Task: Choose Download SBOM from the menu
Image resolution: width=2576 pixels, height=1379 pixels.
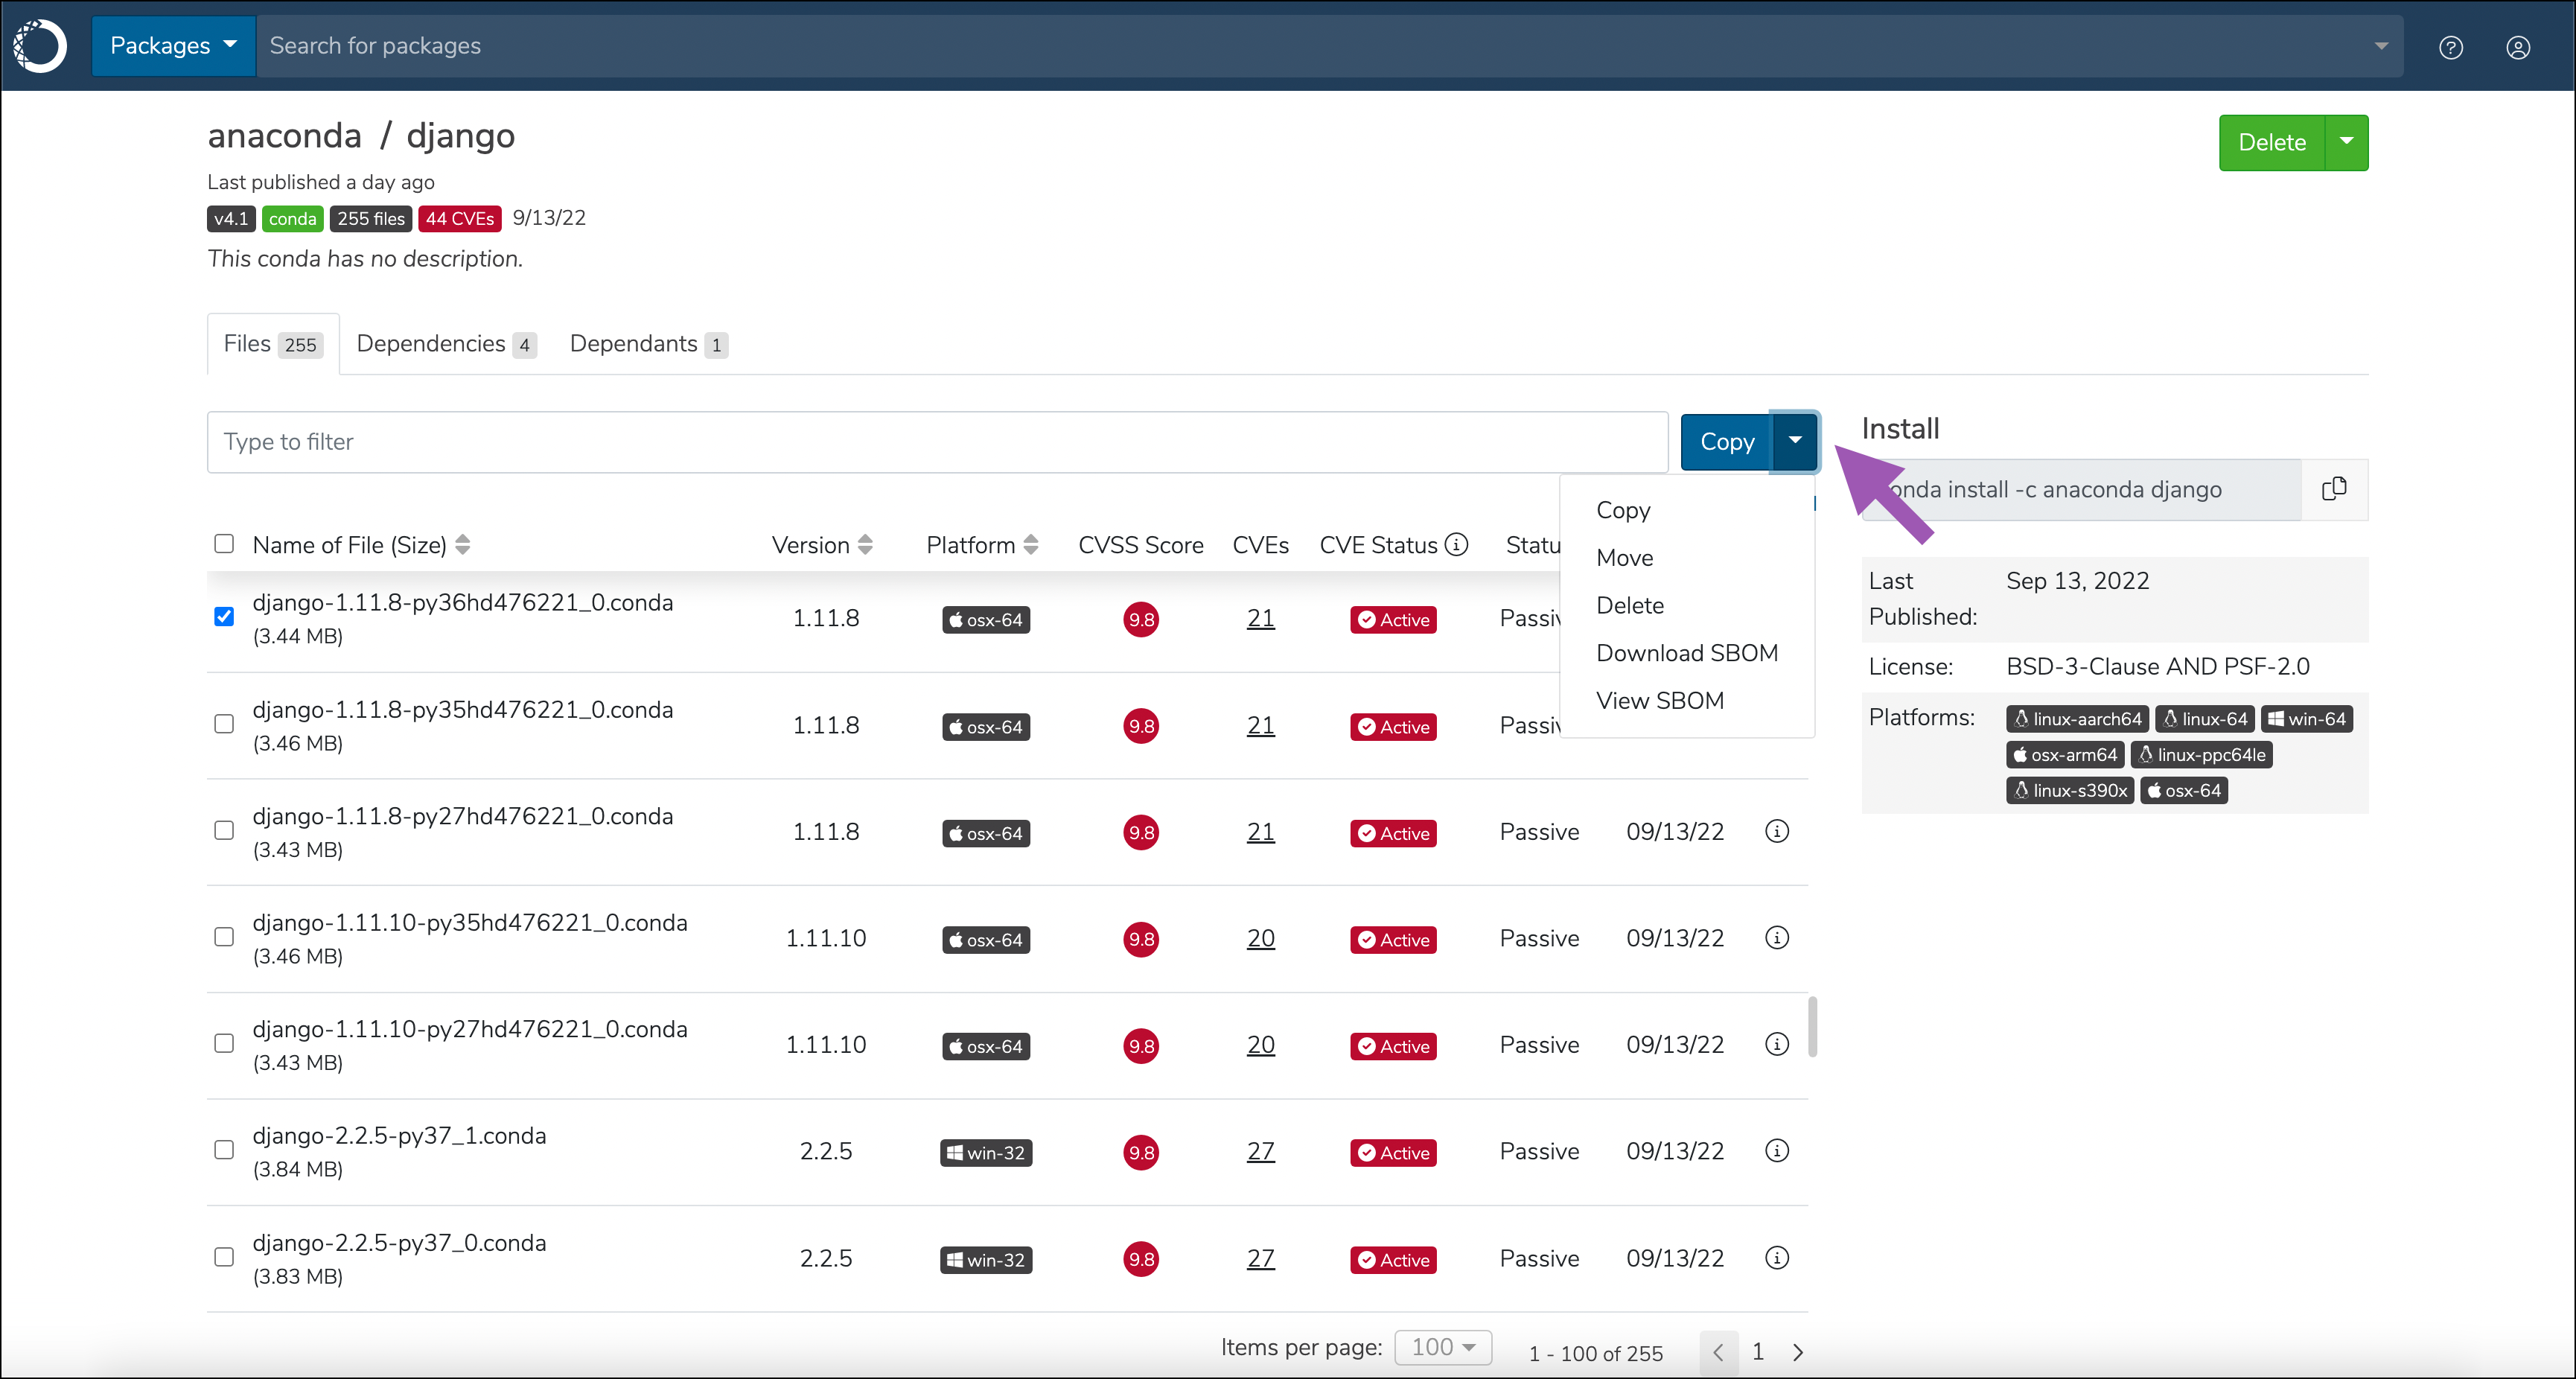Action: point(1686,653)
